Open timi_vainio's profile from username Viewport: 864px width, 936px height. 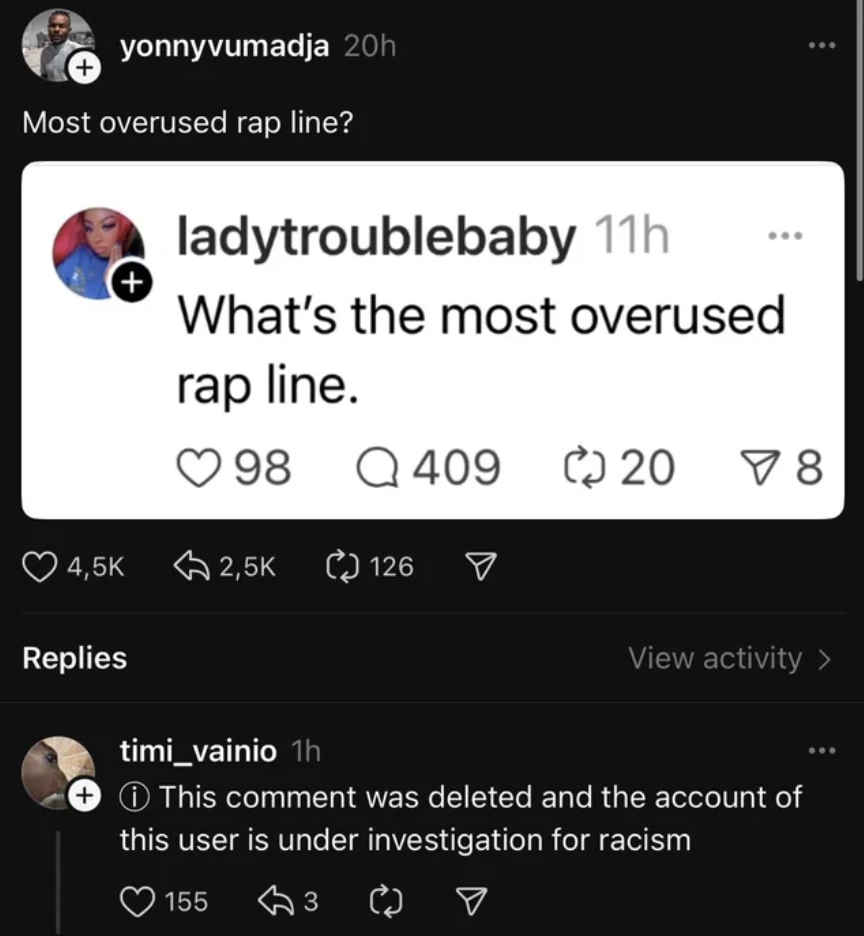pos(198,750)
